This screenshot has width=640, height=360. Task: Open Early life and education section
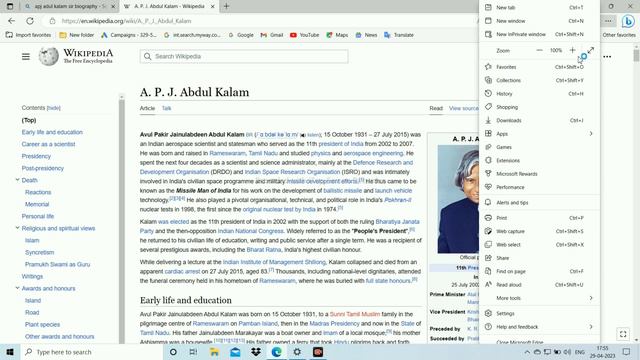52,132
